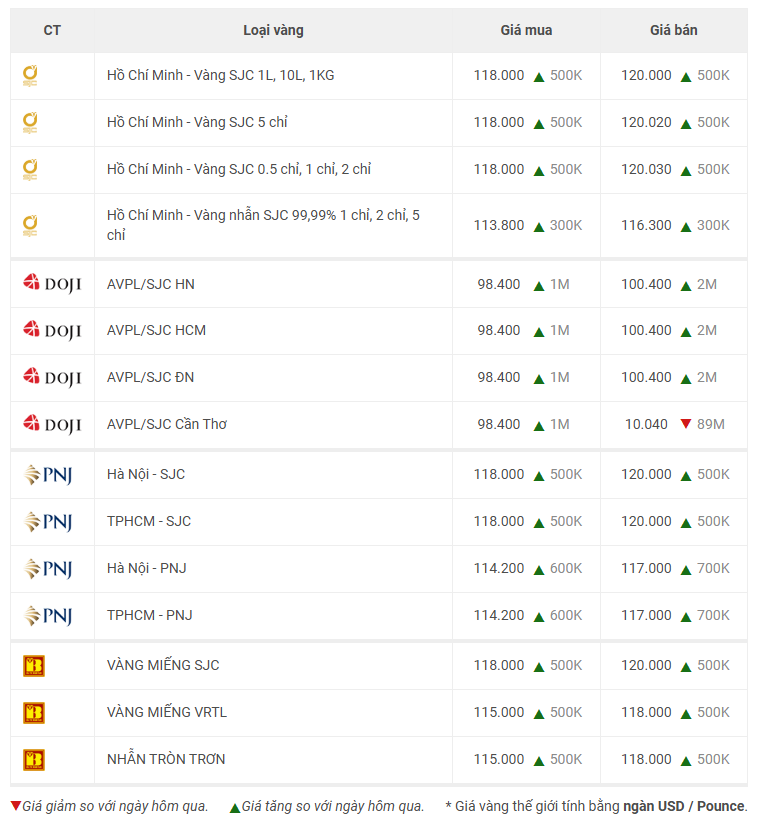Select Hồ Chí Minh - Vàng SJC 5 chỉ
759x834 pixels.
click(197, 122)
